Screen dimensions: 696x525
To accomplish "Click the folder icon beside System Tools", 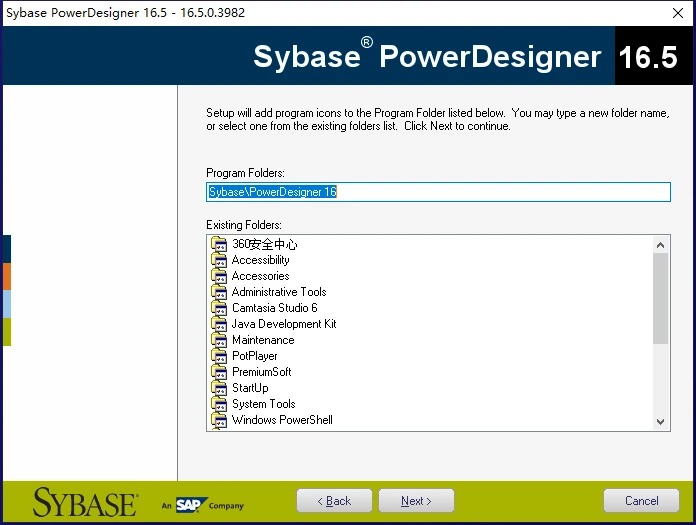I will click(219, 403).
